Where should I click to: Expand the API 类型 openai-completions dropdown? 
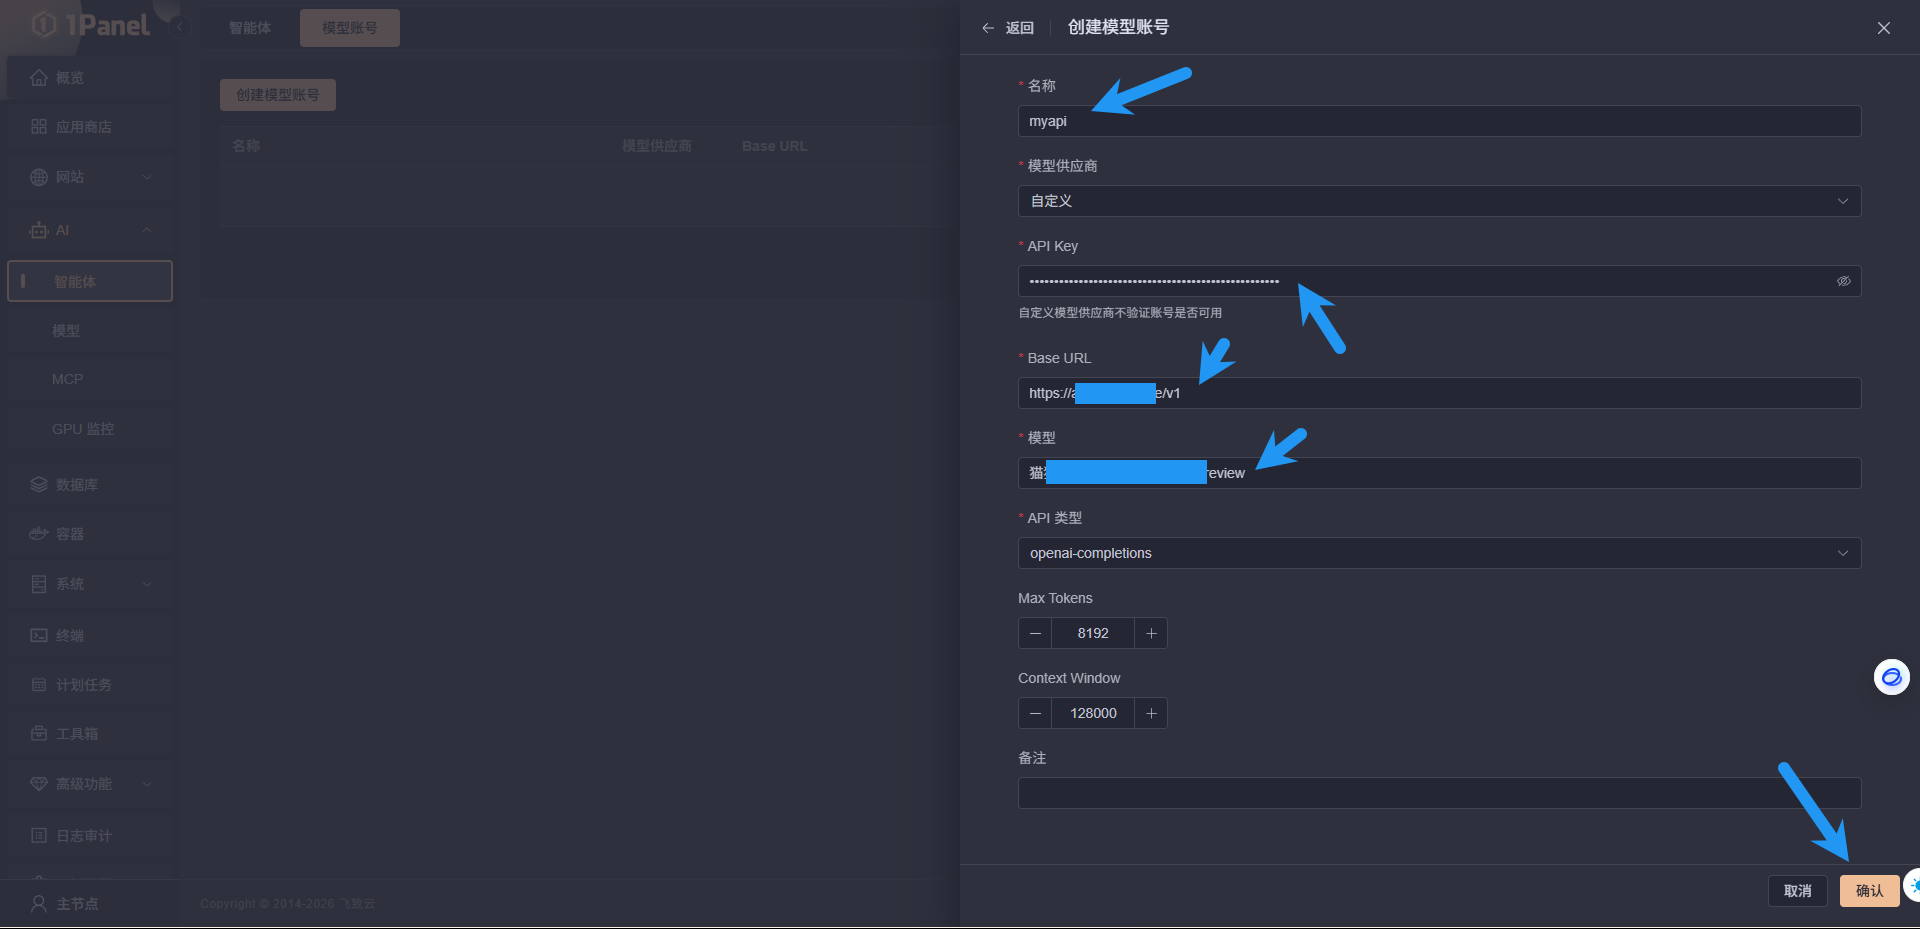click(1438, 553)
